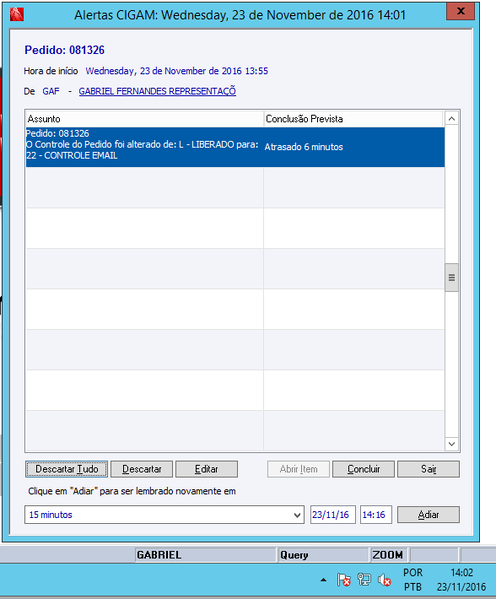The height and width of the screenshot is (599, 496).
Task: Click the 14:16 time field
Action: pyautogui.click(x=376, y=515)
